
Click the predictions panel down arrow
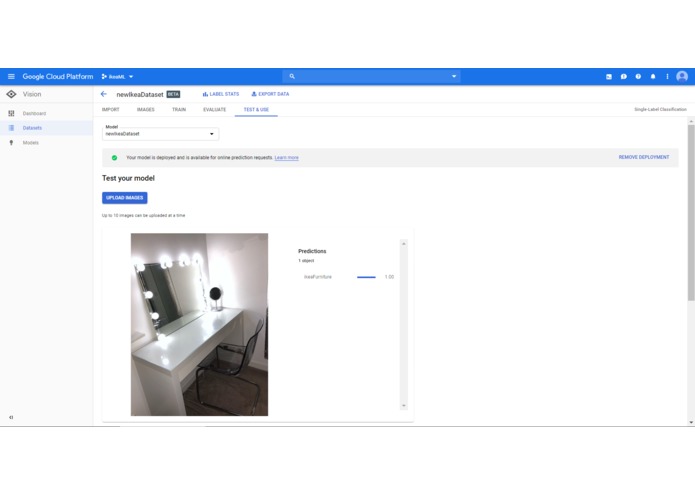[x=404, y=406]
